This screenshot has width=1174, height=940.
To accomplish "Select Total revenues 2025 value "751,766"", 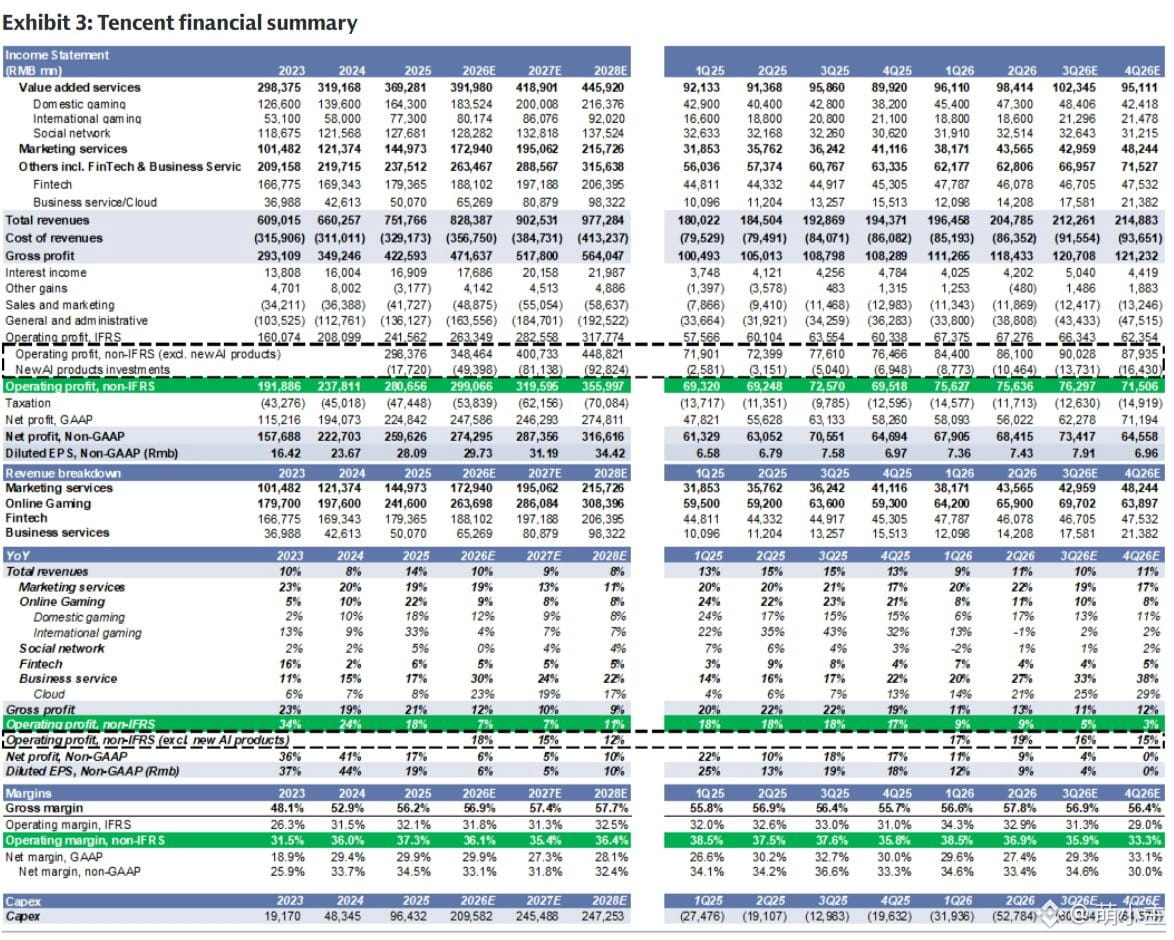I will click(x=410, y=220).
